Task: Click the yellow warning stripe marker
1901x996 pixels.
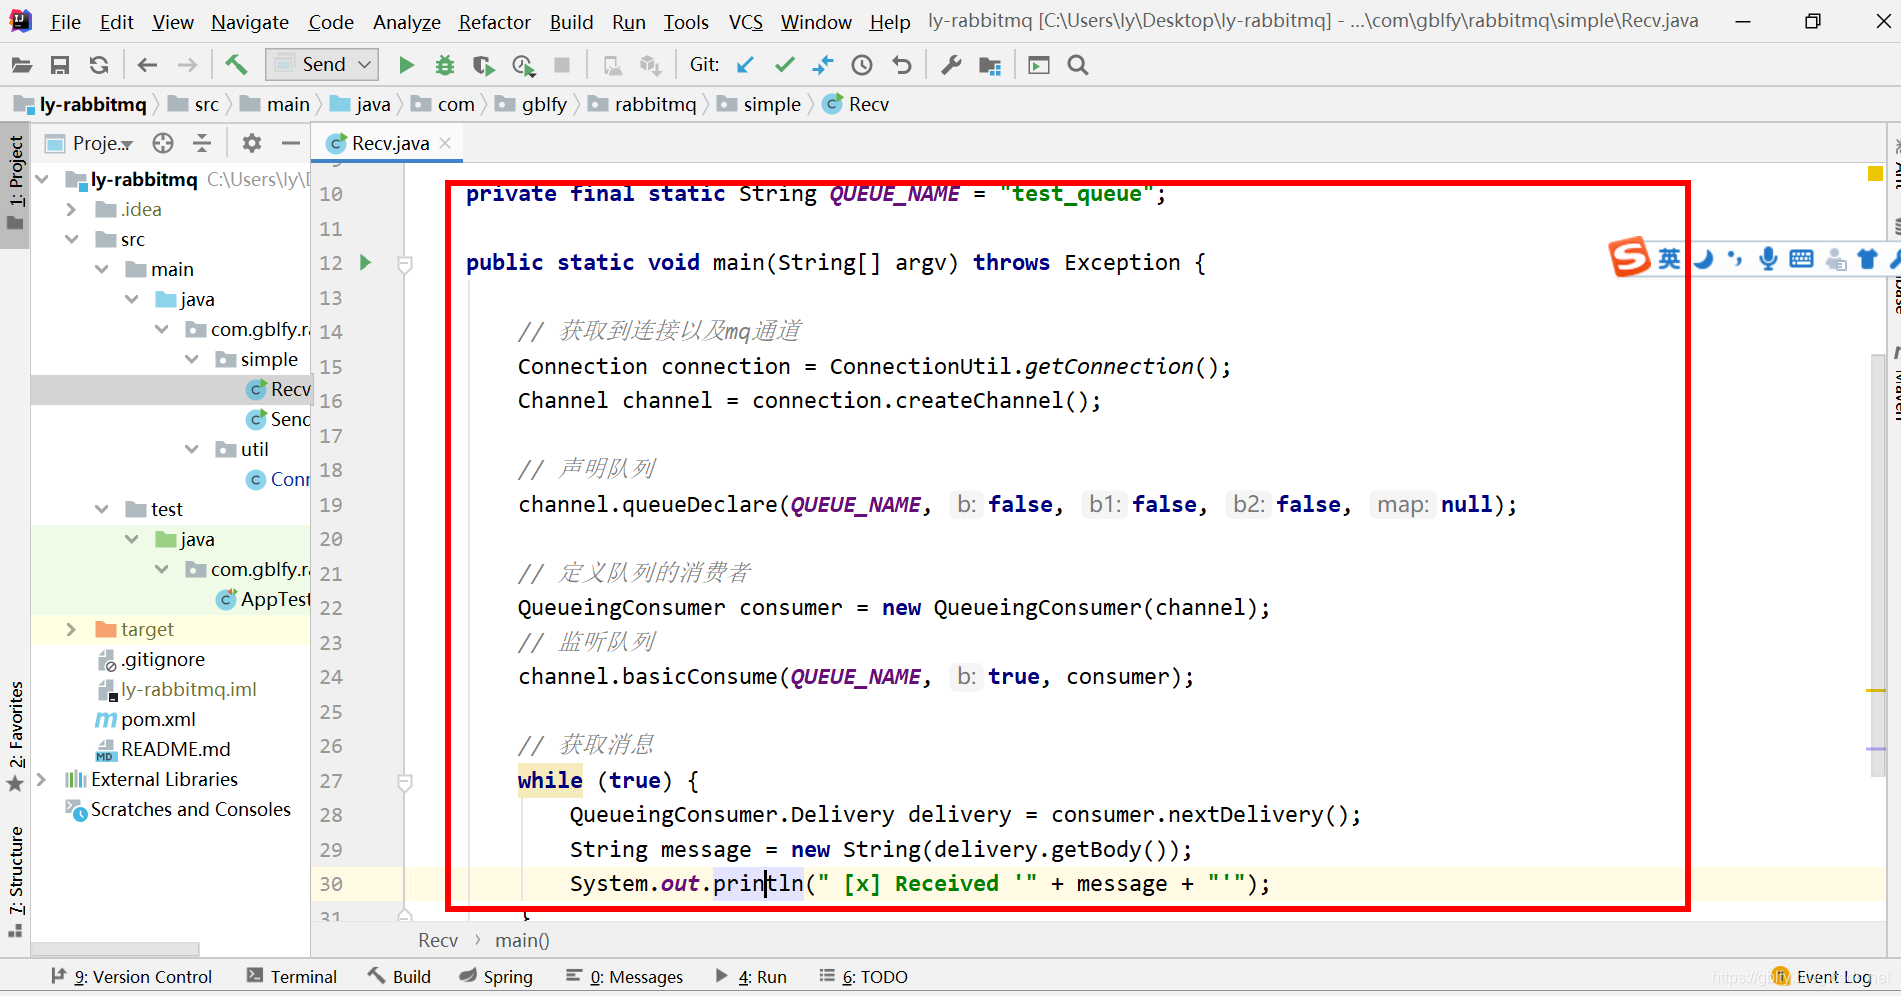Action: 1876,691
